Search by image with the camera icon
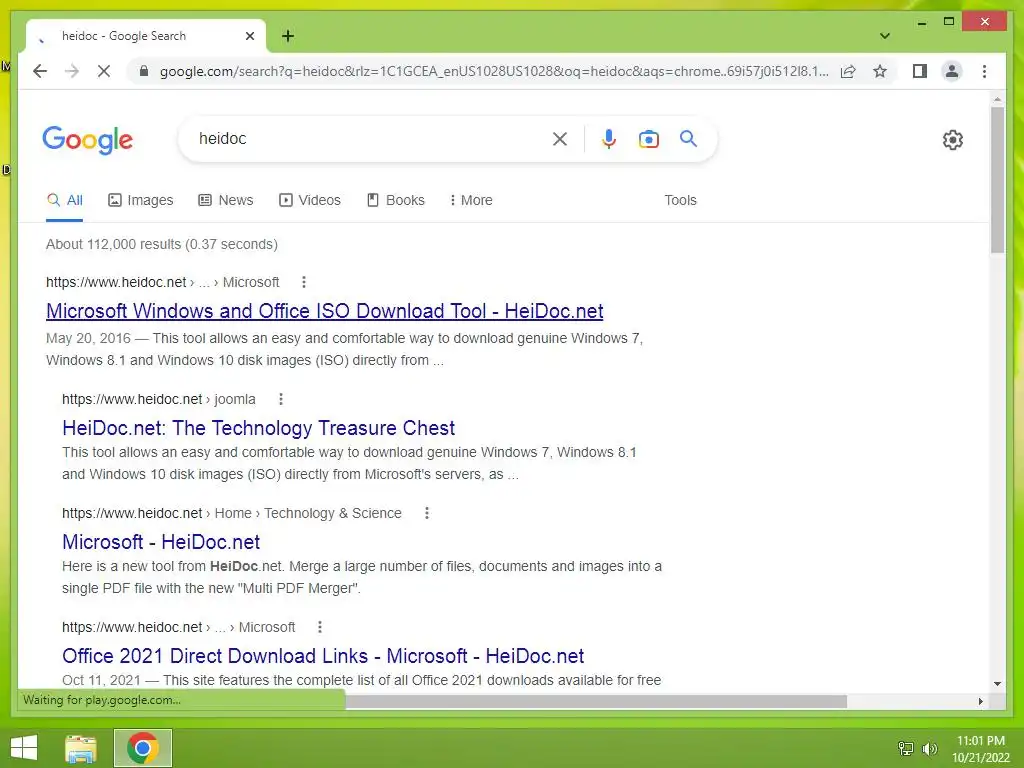 [x=648, y=138]
